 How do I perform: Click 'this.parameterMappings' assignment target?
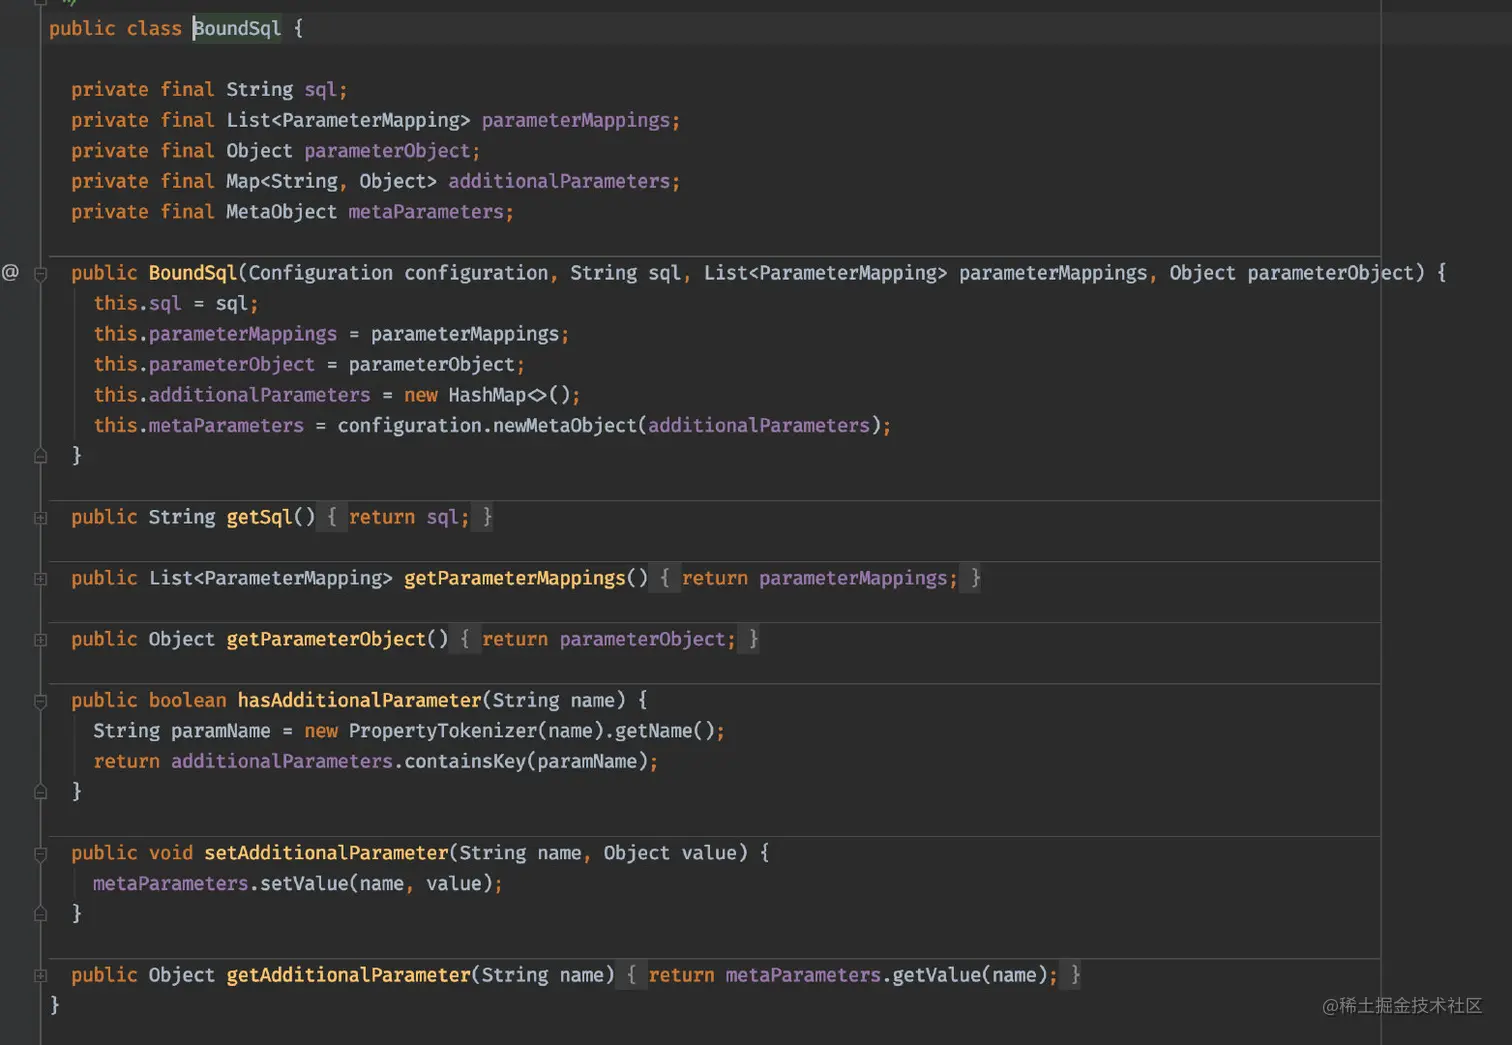(x=215, y=334)
